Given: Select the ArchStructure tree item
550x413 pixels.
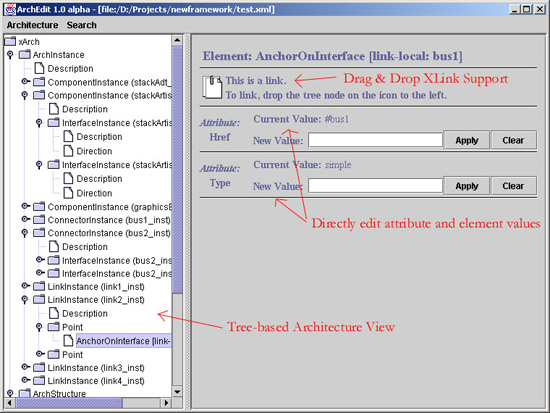Looking at the screenshot, I should pyautogui.click(x=59, y=393).
